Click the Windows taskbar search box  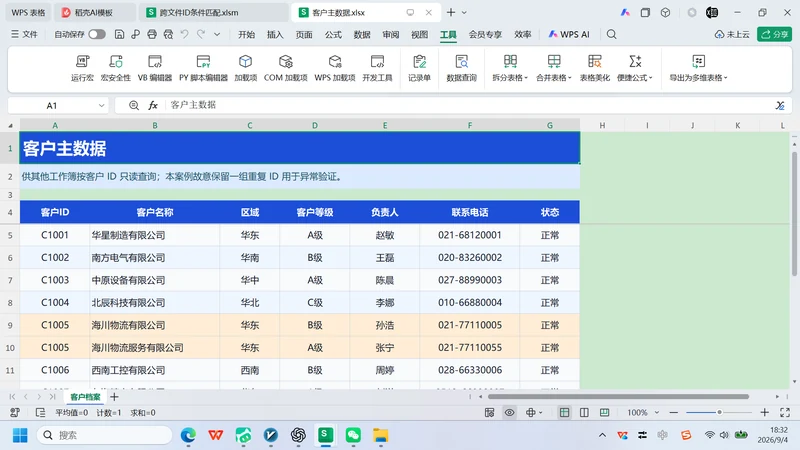click(x=105, y=435)
